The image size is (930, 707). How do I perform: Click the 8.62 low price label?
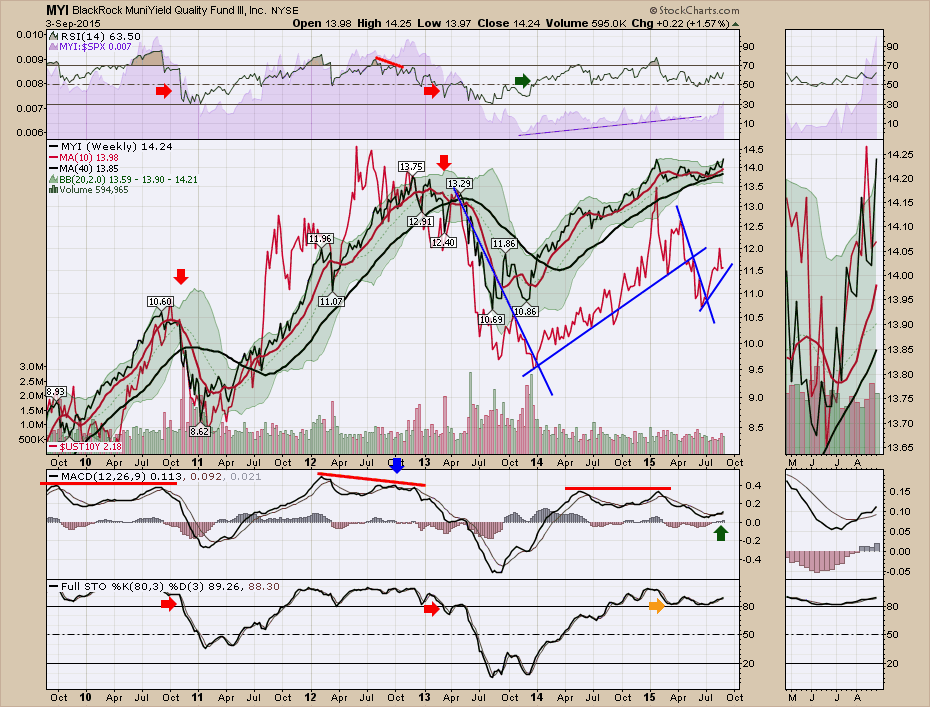click(199, 431)
